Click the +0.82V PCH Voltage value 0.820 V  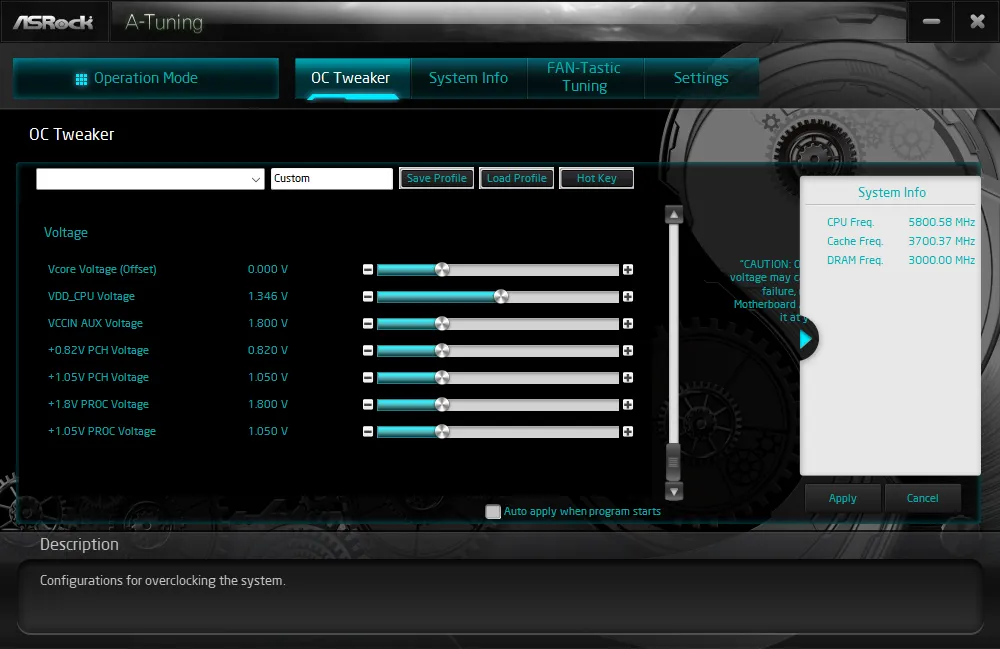tap(268, 351)
